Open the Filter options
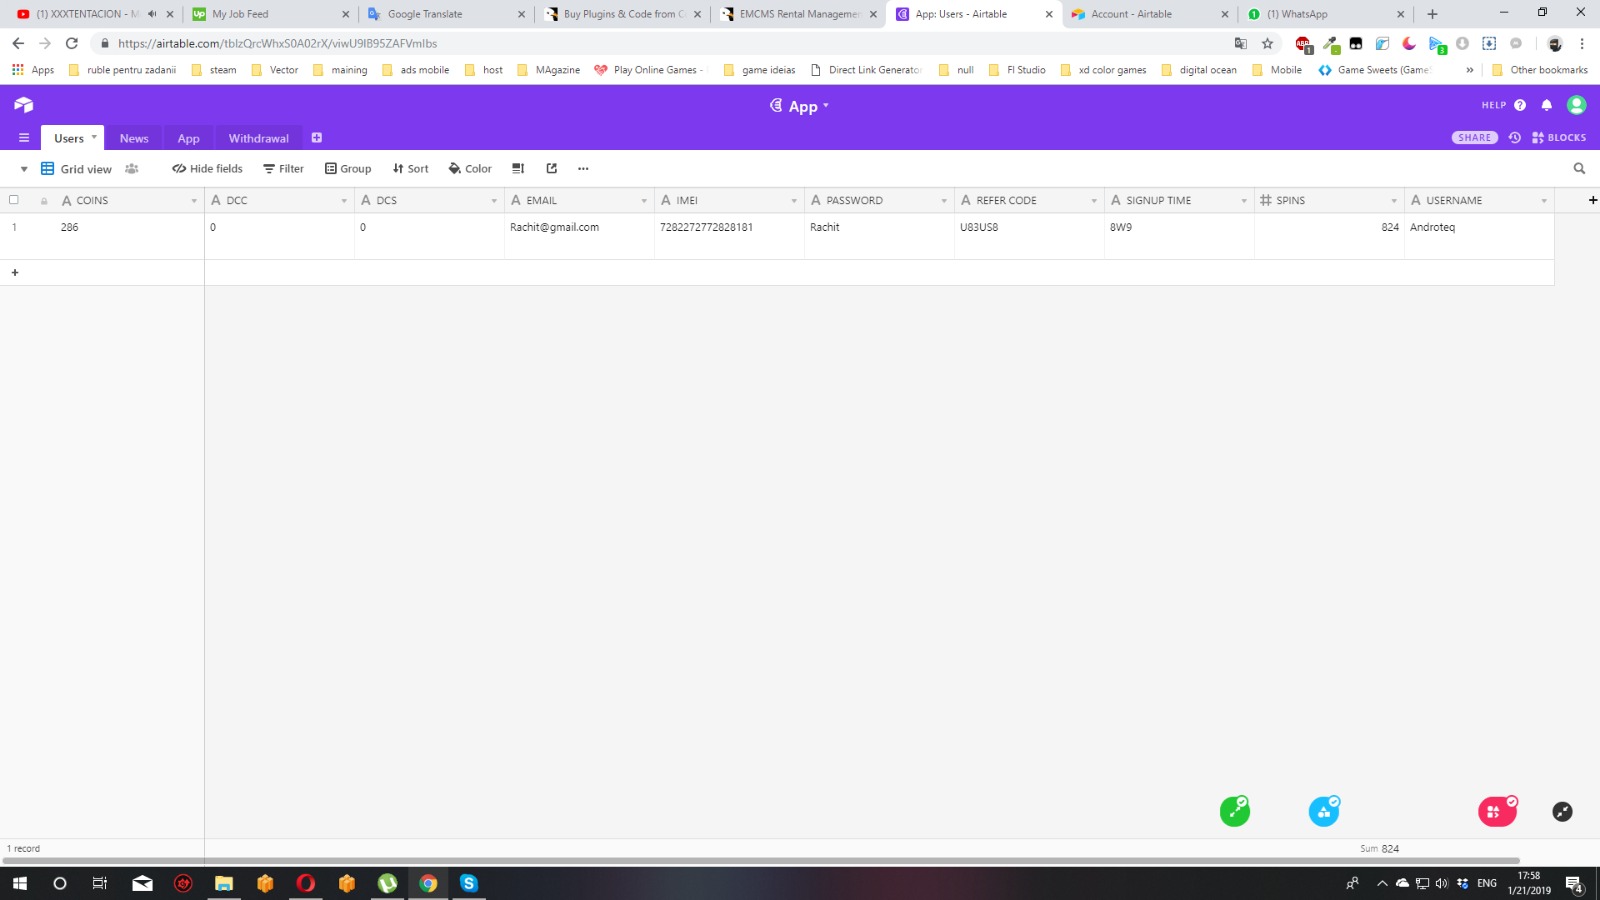 pos(284,169)
